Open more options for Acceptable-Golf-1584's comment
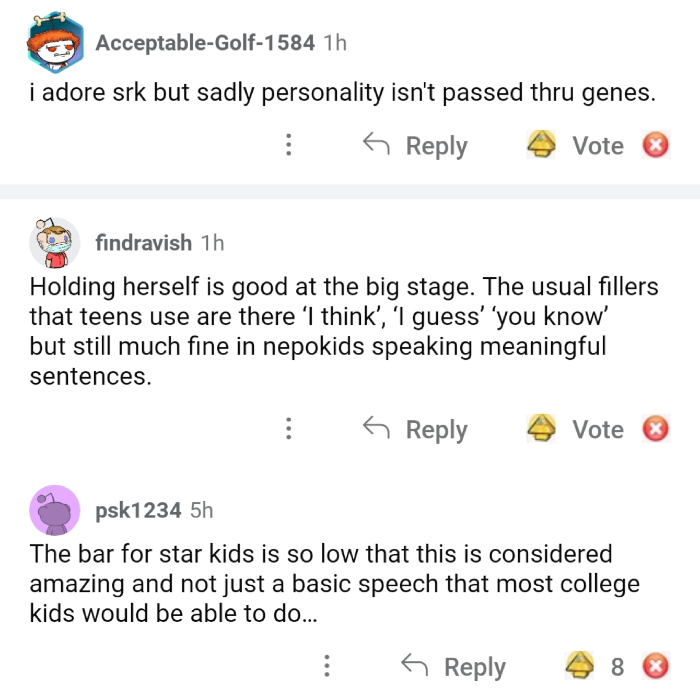The width and height of the screenshot is (700, 690). point(289,146)
